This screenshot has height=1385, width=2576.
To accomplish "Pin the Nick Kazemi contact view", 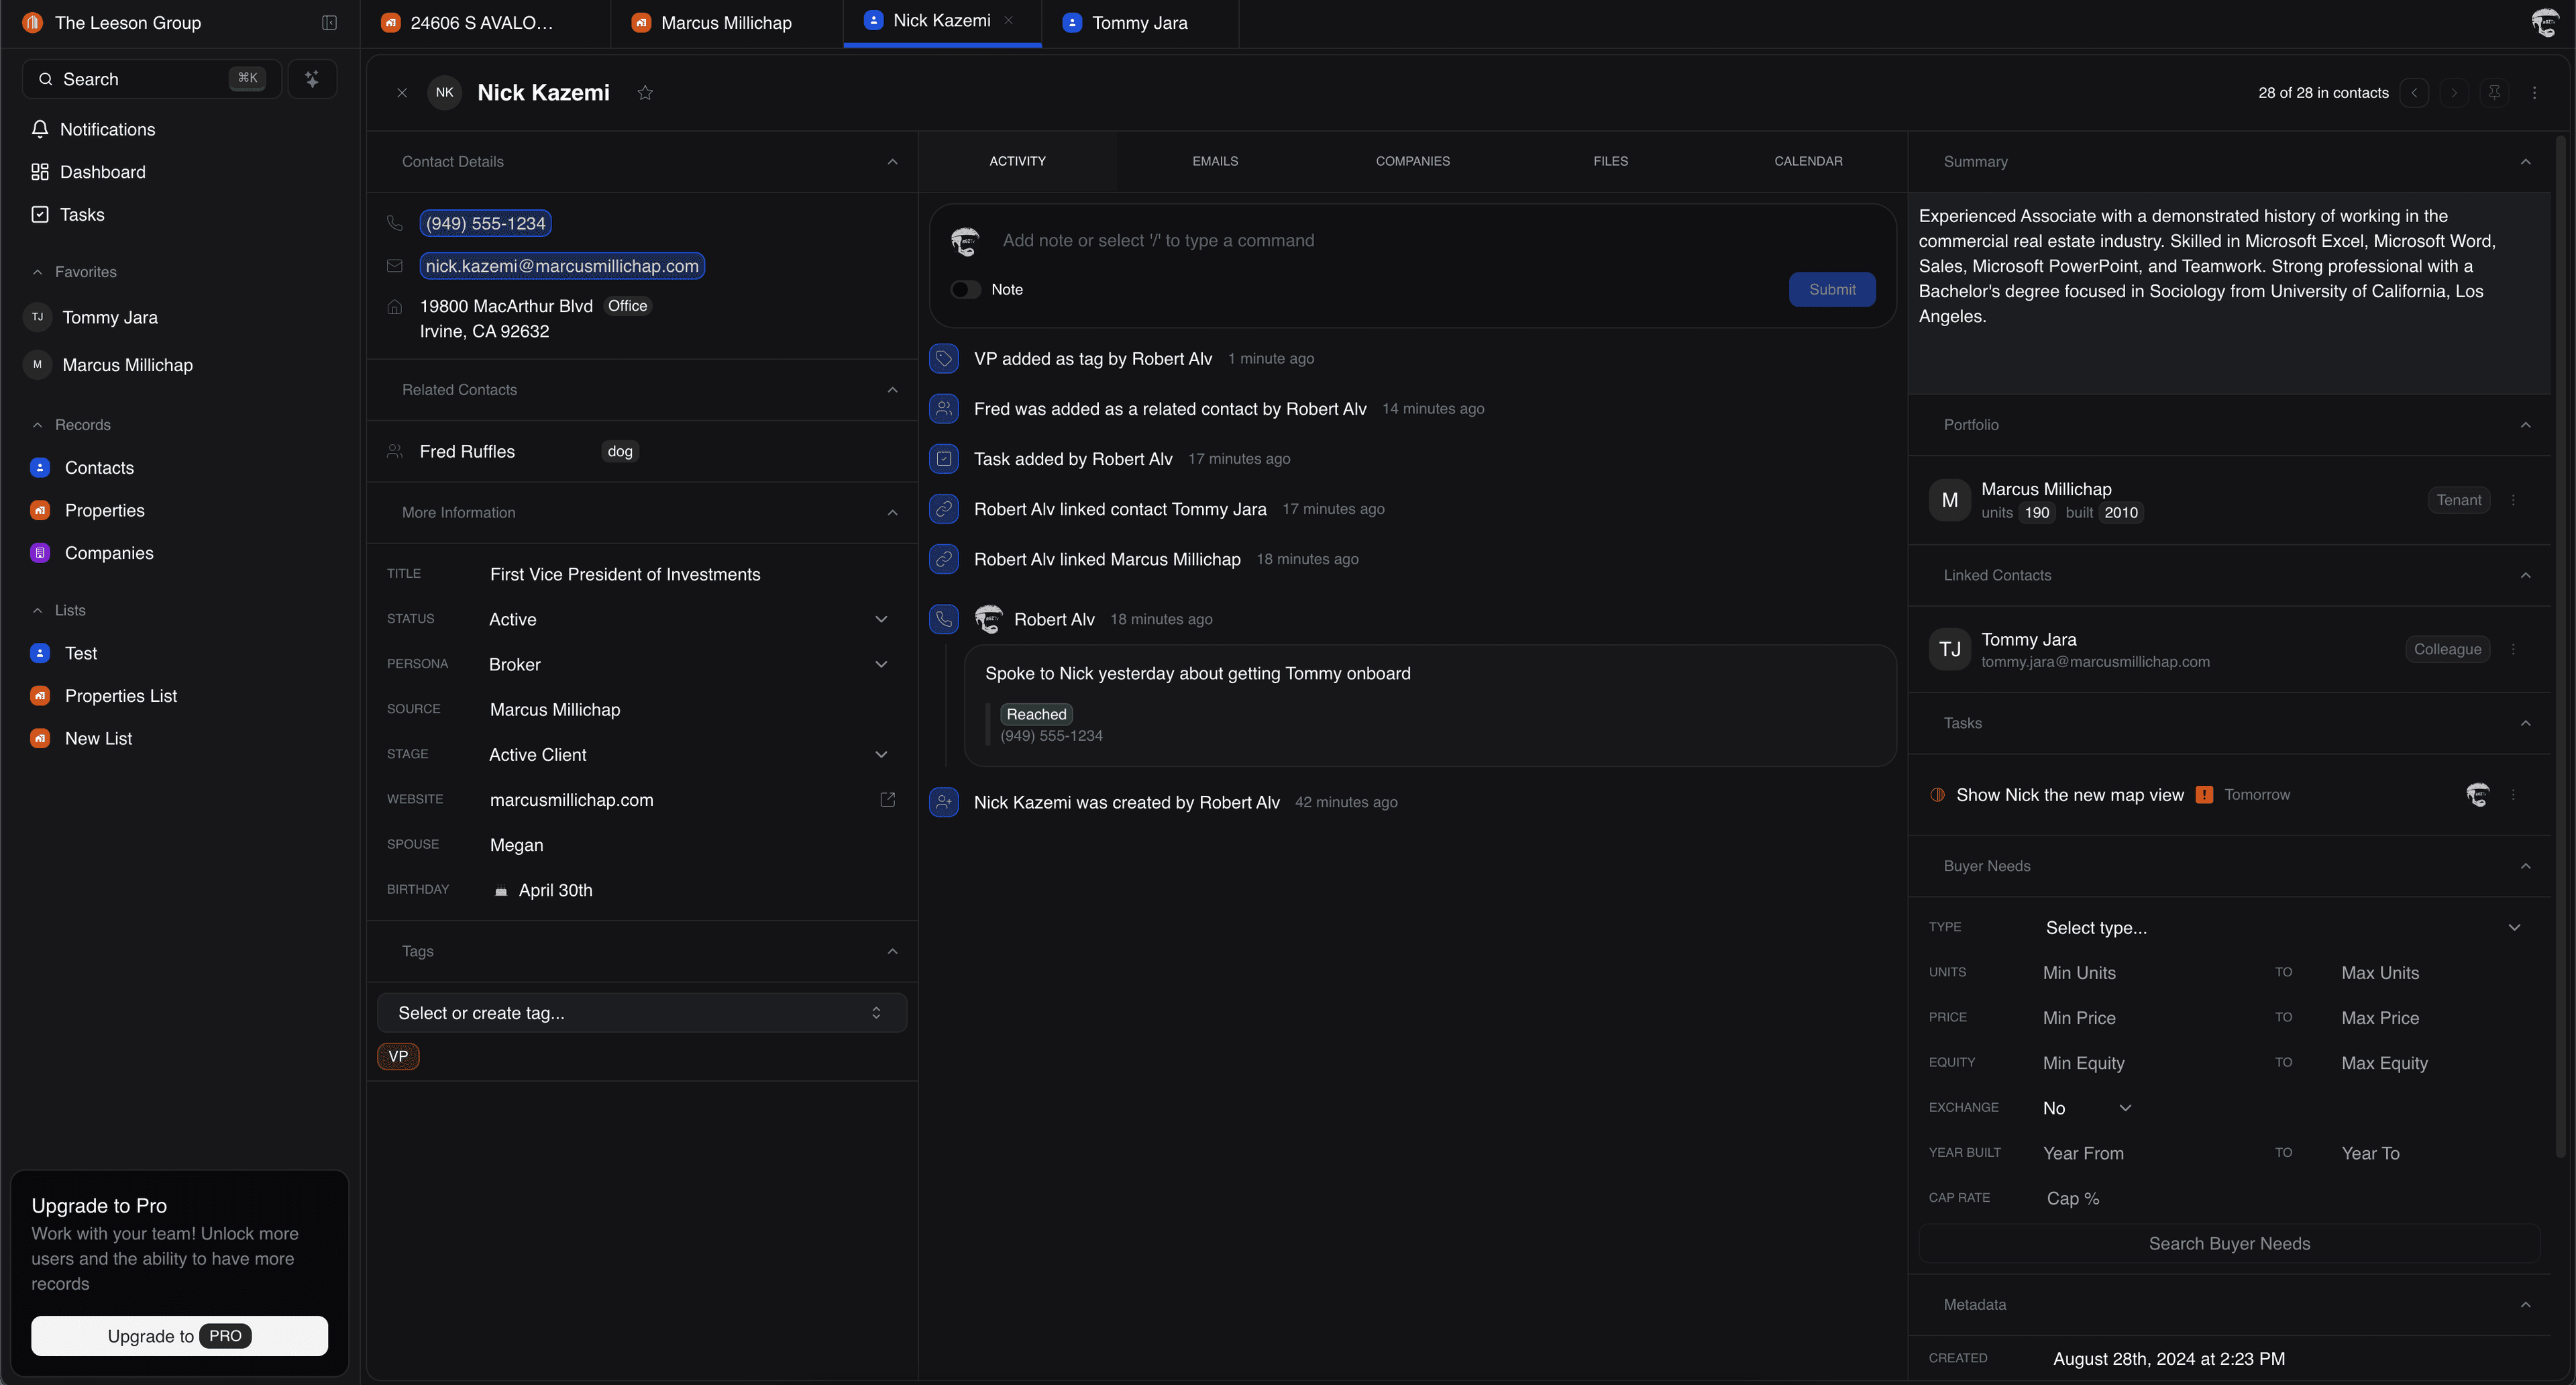I will [x=2494, y=92].
